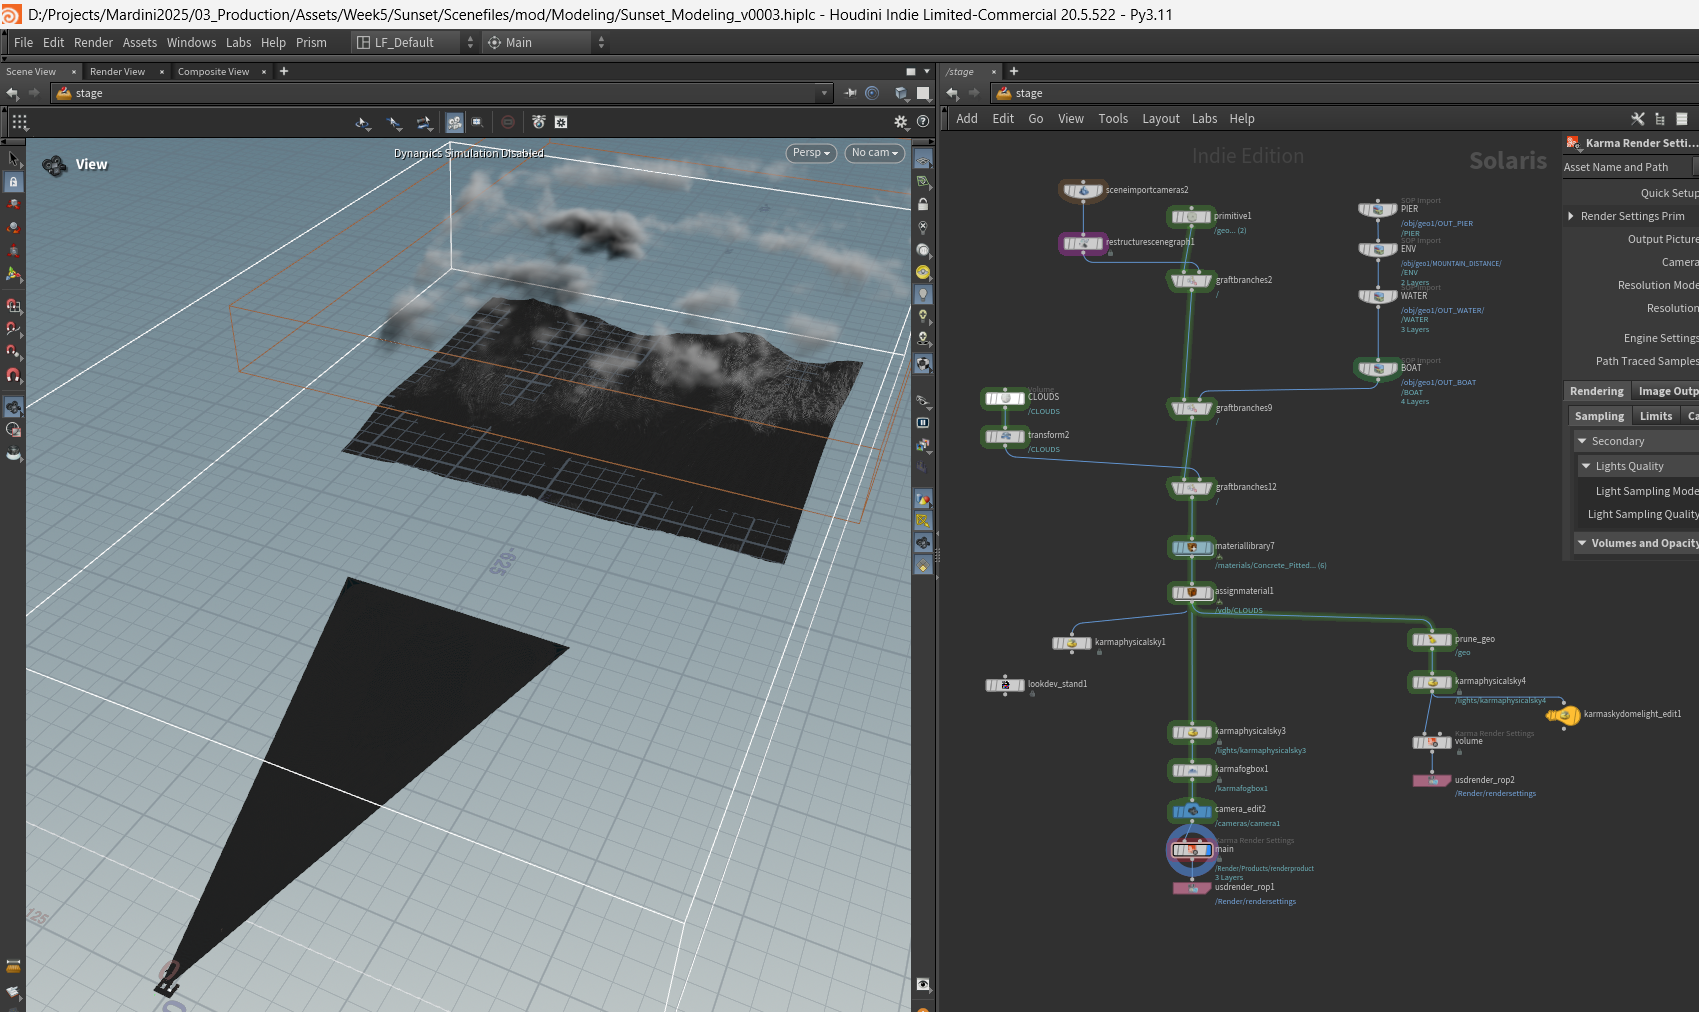The width and height of the screenshot is (1699, 1012).
Task: Toggle material display checker-sphere icon
Action: (923, 364)
